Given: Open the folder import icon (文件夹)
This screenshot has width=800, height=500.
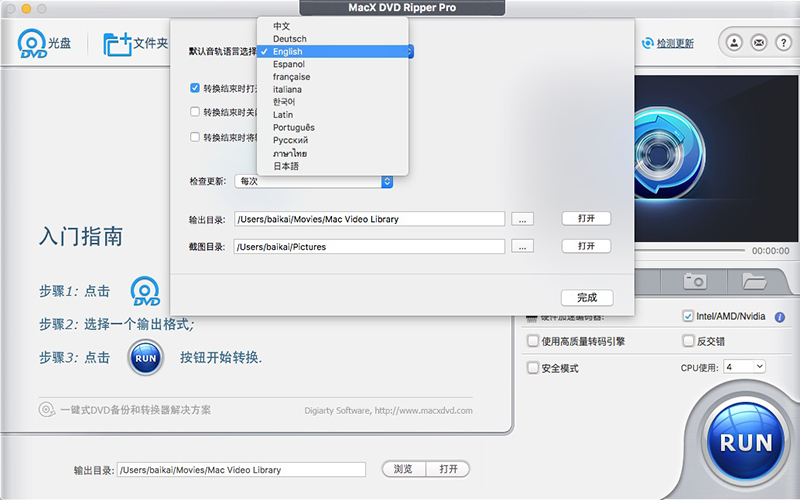Looking at the screenshot, I should pos(117,44).
